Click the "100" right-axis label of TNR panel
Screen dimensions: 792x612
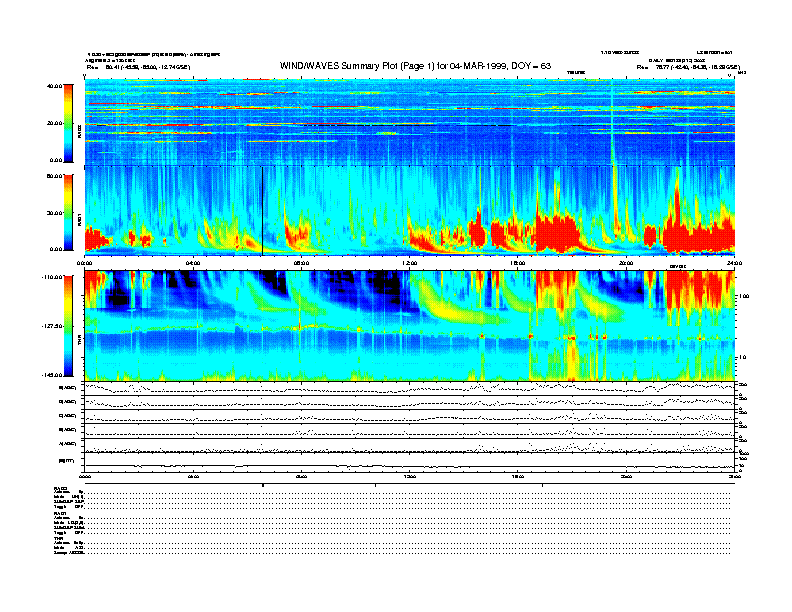point(744,296)
